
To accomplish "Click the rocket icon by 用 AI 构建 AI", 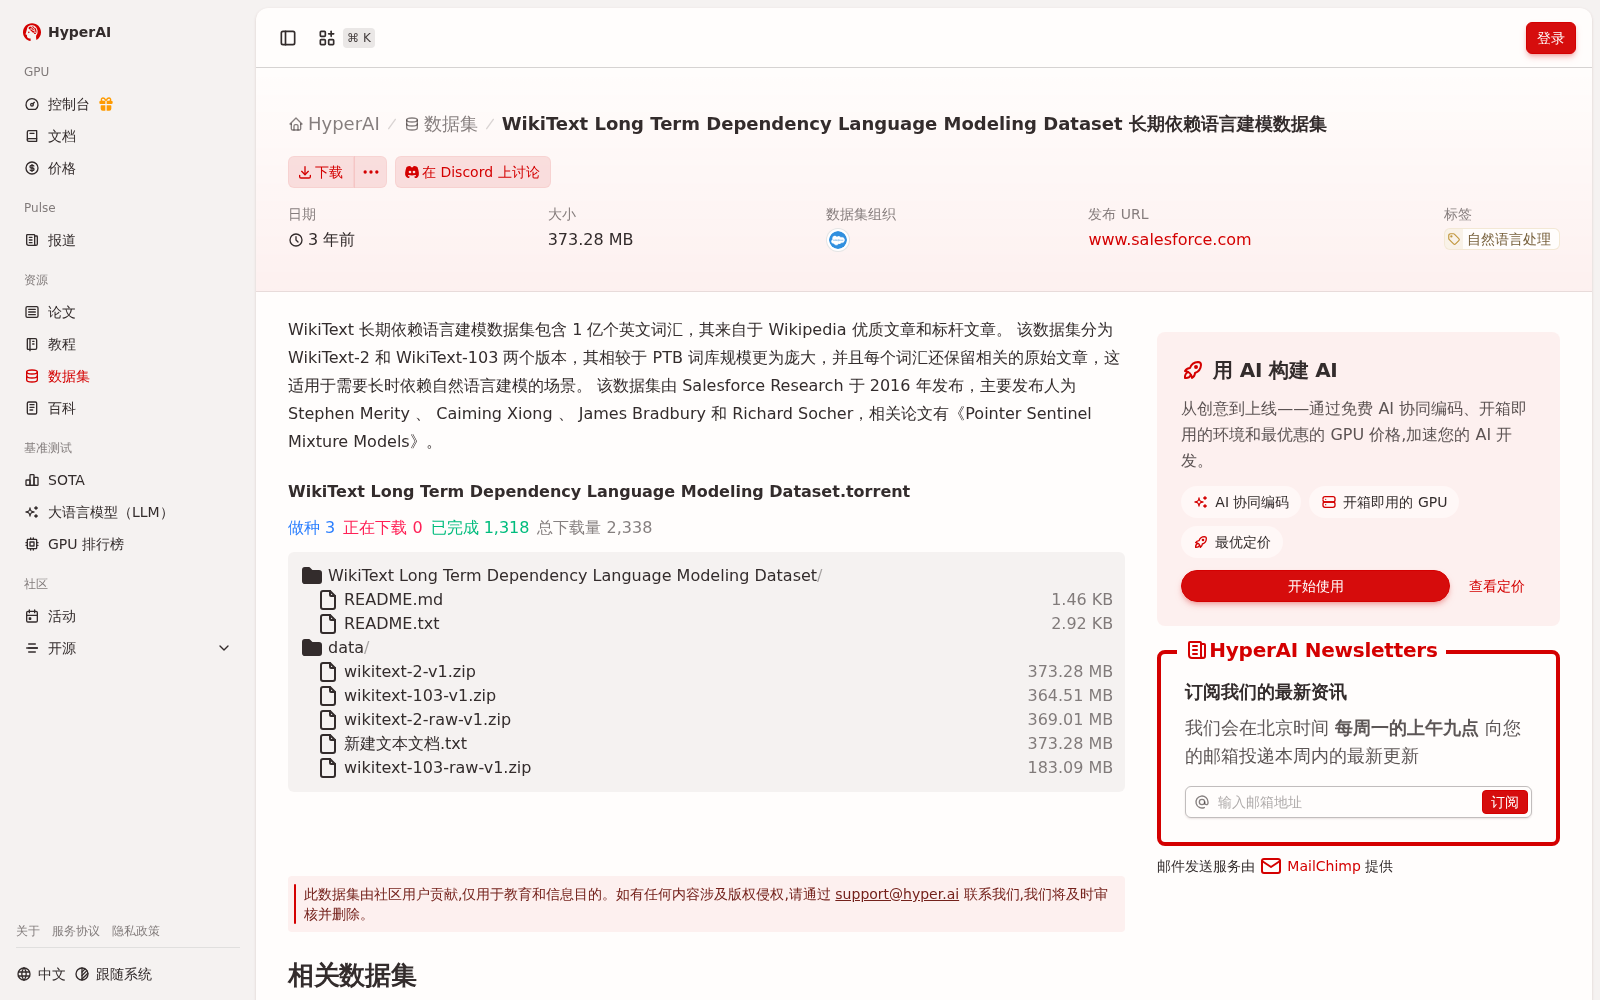I will (x=1192, y=371).
